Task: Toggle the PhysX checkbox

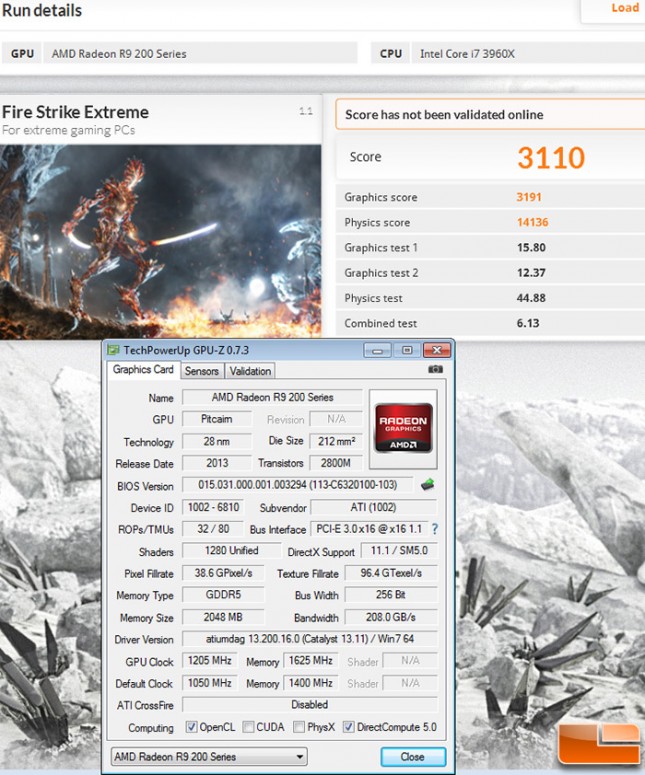Action: point(299,727)
